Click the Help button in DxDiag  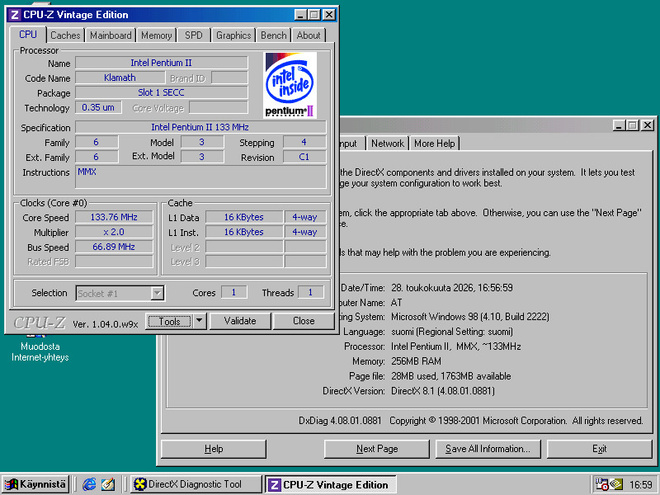click(x=214, y=449)
